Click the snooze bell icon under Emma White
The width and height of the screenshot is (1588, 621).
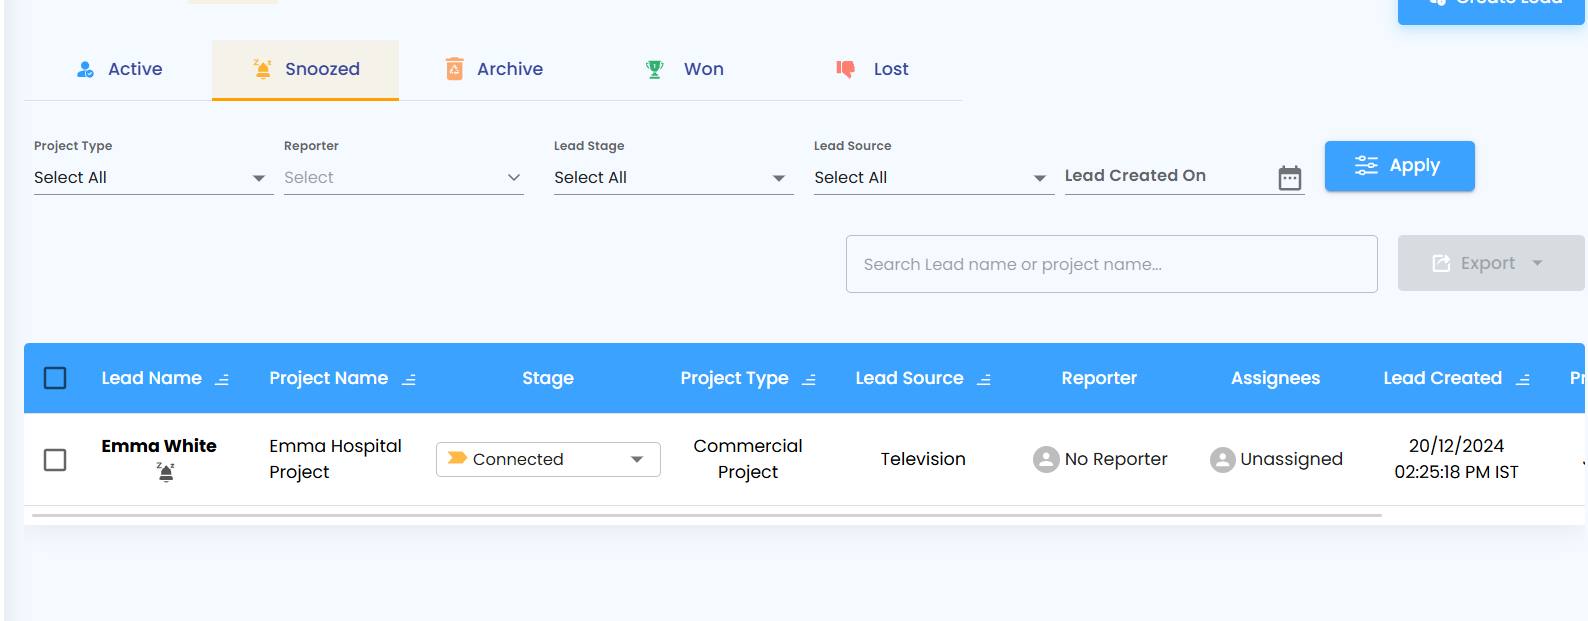[x=166, y=472]
